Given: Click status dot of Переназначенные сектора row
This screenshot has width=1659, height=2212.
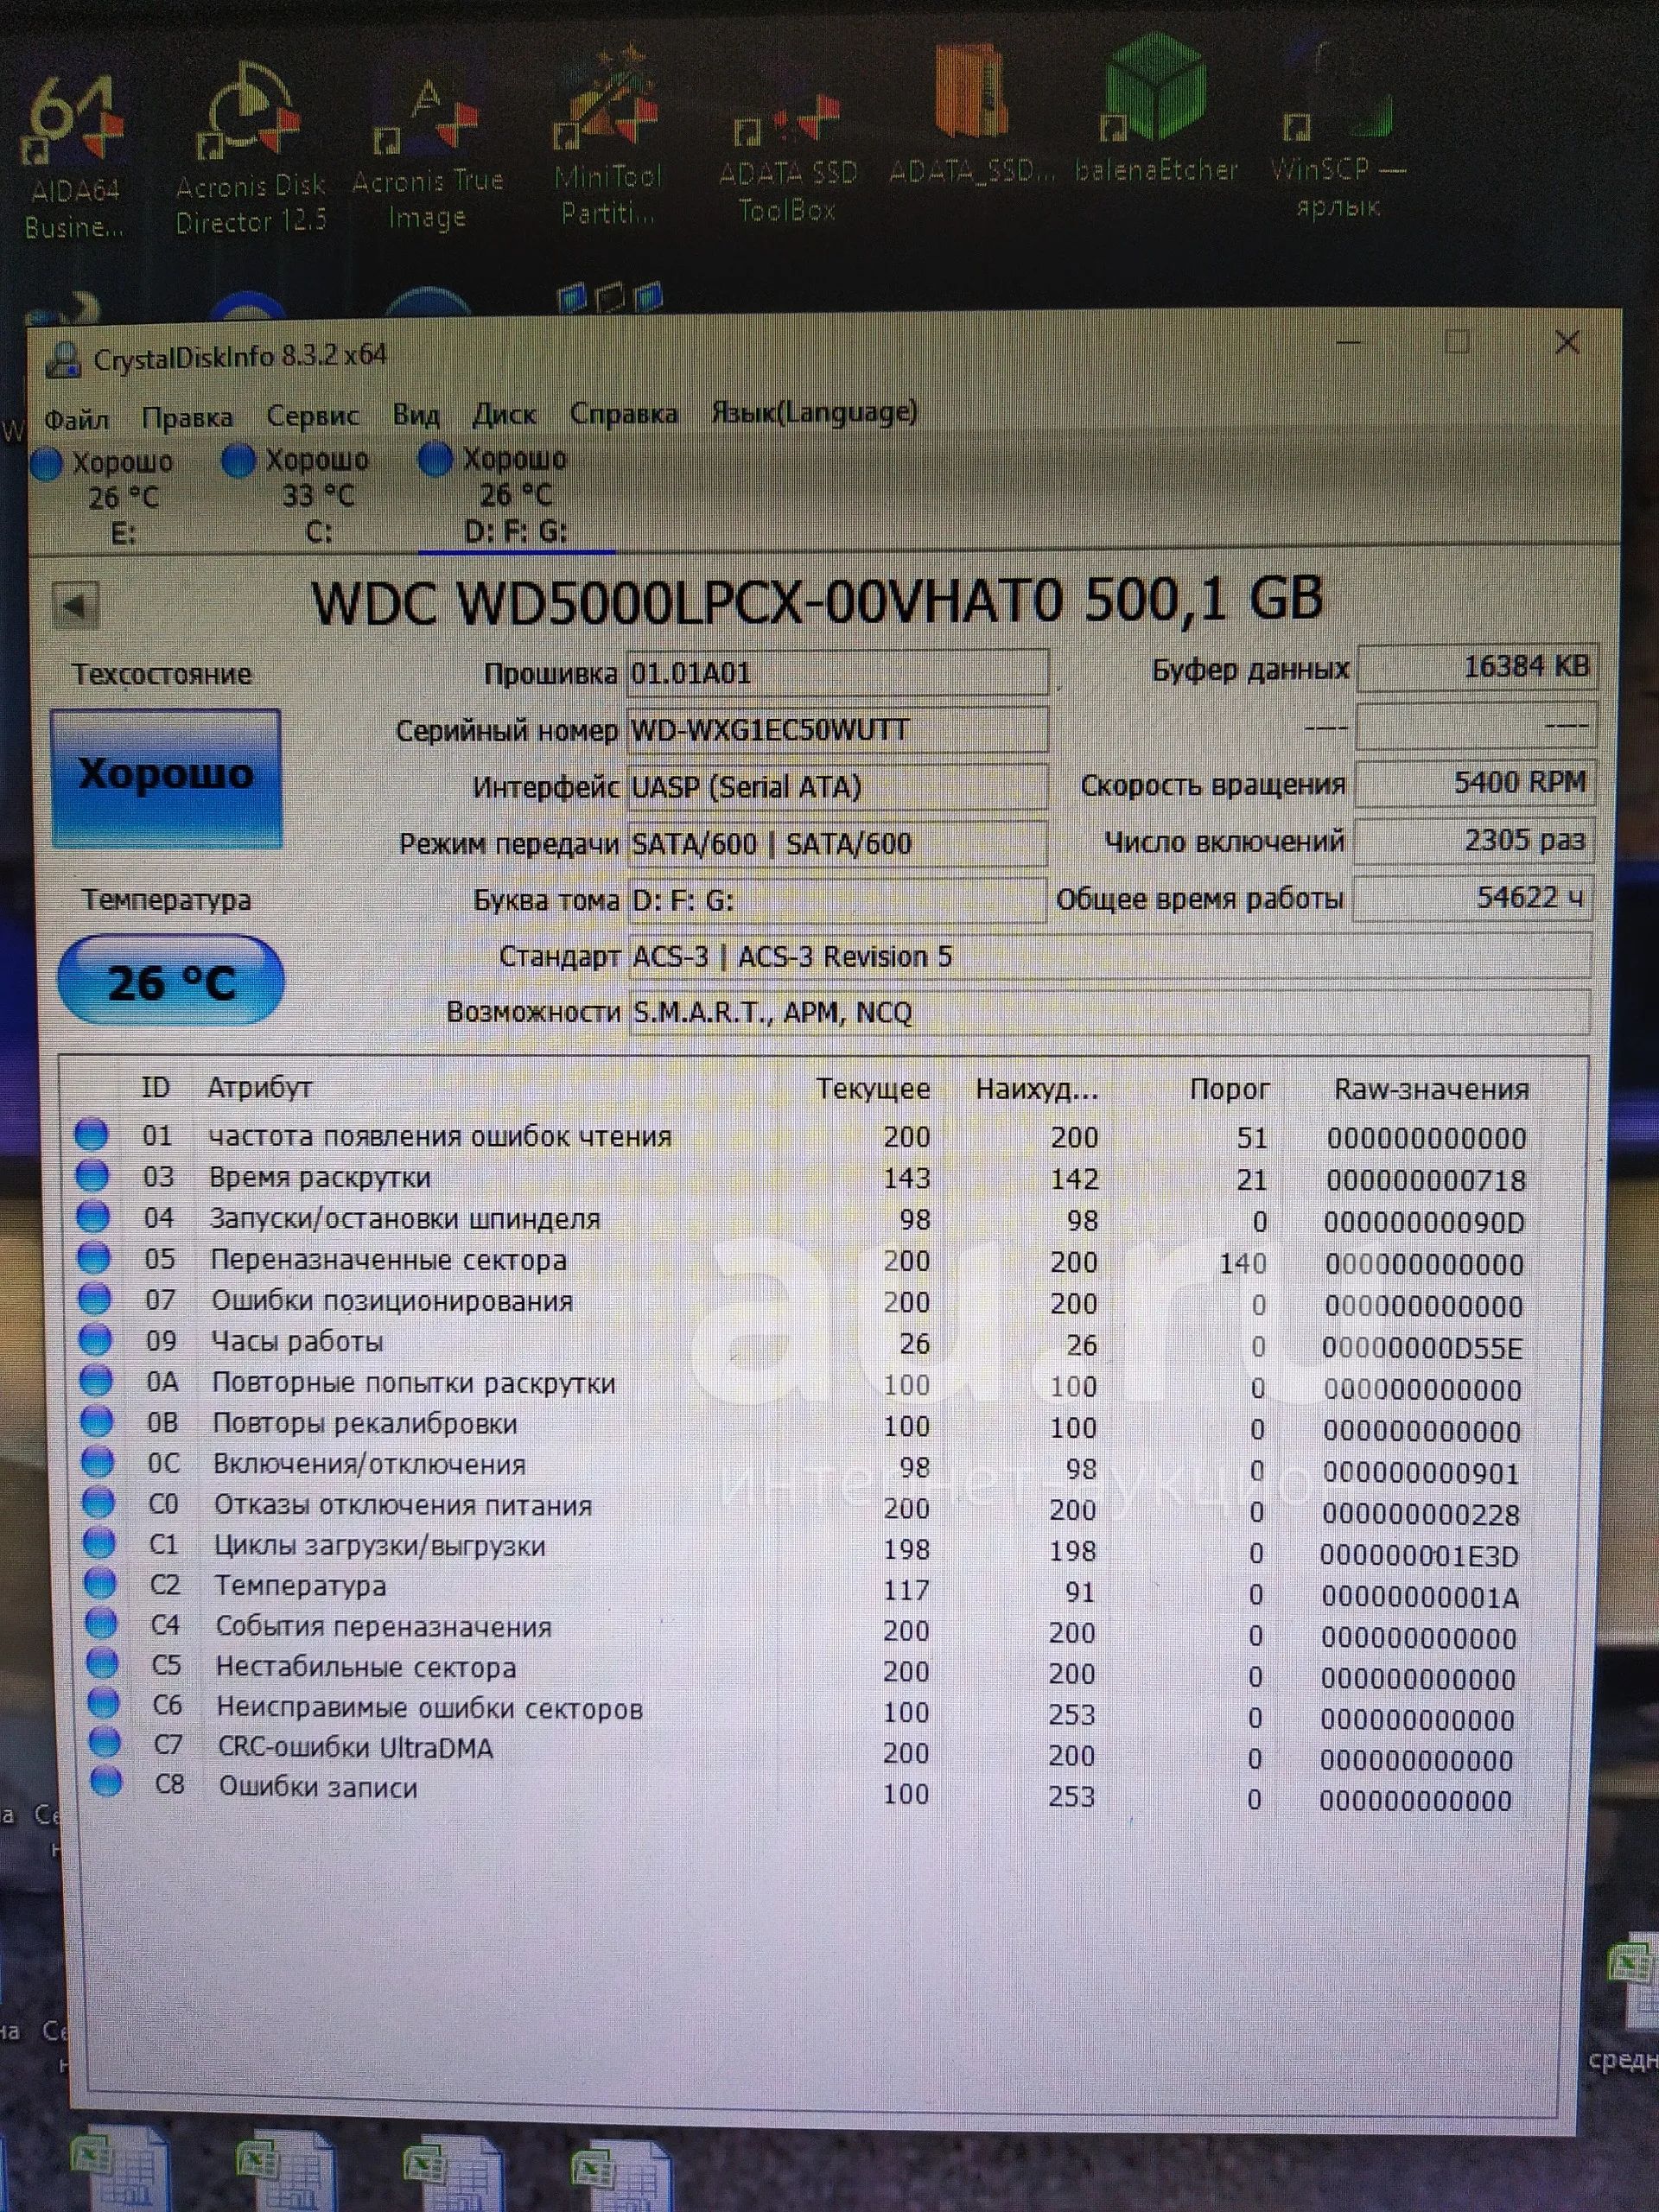Looking at the screenshot, I should point(93,1257).
